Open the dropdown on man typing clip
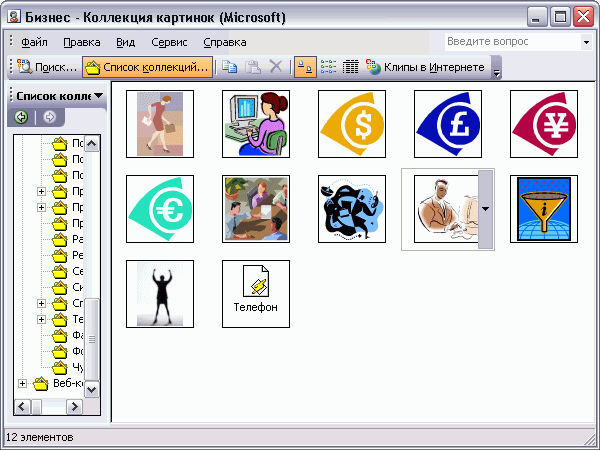Image resolution: width=600 pixels, height=450 pixels. (486, 209)
